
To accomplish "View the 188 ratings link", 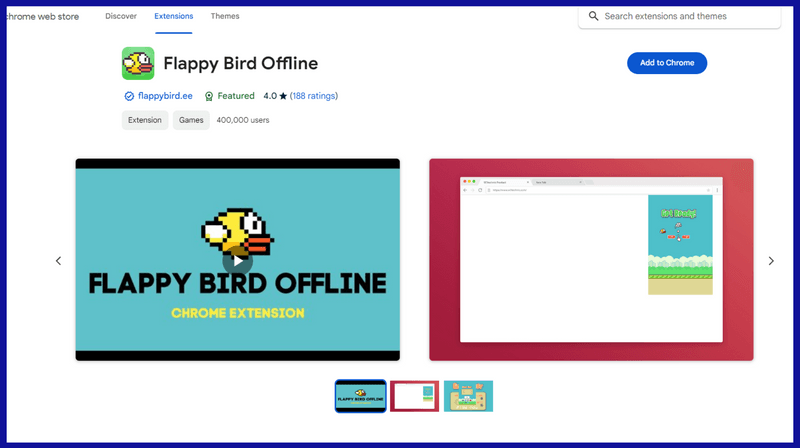I will click(x=313, y=96).
